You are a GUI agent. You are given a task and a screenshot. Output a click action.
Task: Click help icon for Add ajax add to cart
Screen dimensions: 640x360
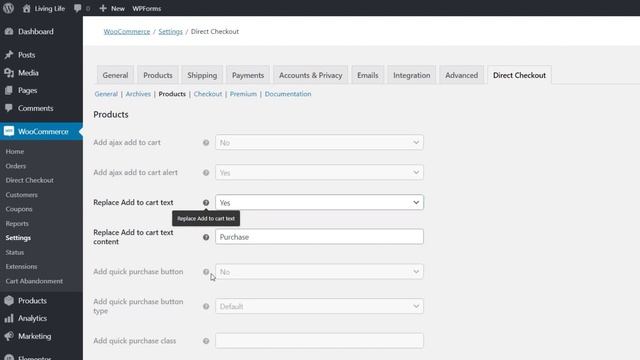206,142
